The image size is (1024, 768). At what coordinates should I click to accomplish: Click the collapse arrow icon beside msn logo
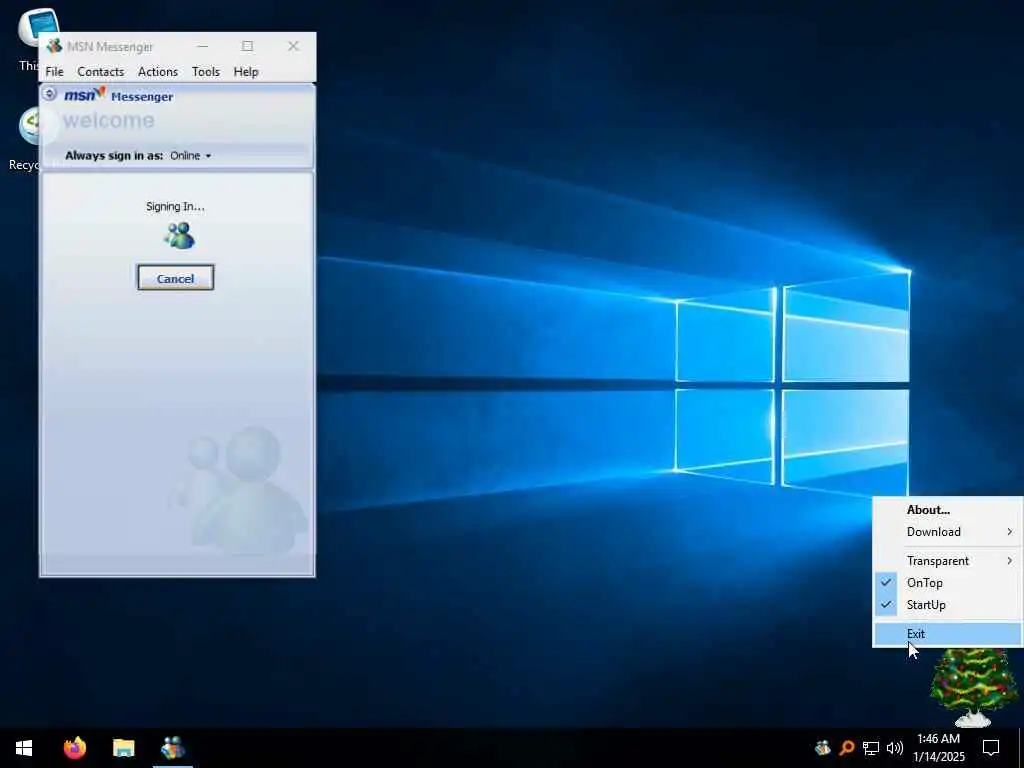[x=50, y=93]
